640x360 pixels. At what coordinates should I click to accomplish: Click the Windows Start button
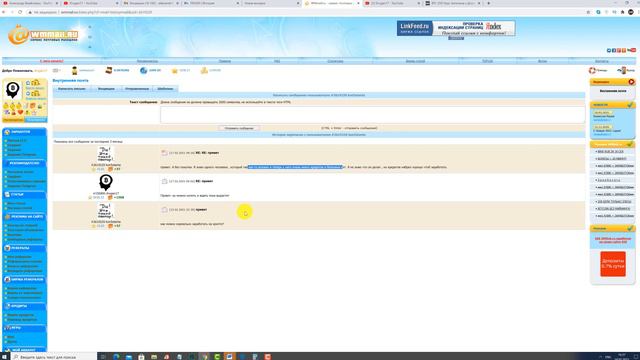point(5,356)
